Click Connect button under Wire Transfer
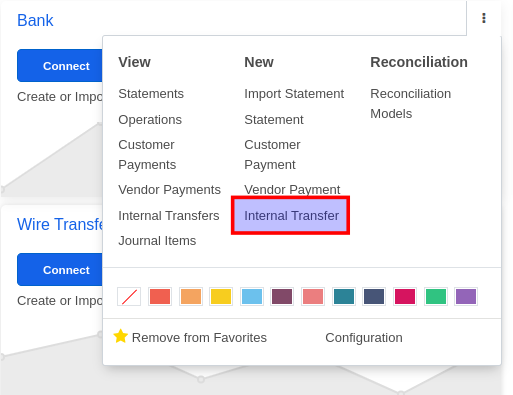The image size is (513, 395). coord(60,270)
